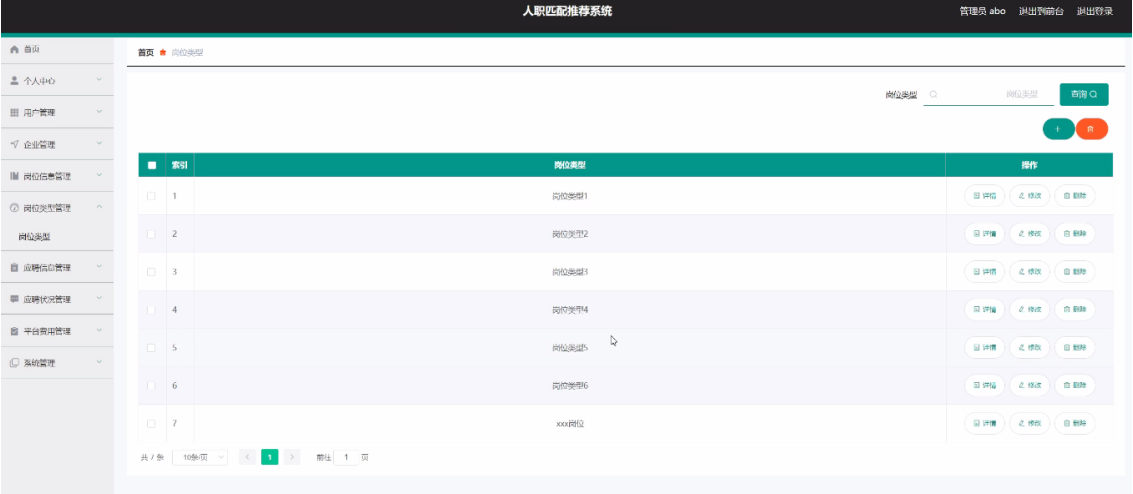
Task: Click the xxx岗位 table cell
Action: 569,424
